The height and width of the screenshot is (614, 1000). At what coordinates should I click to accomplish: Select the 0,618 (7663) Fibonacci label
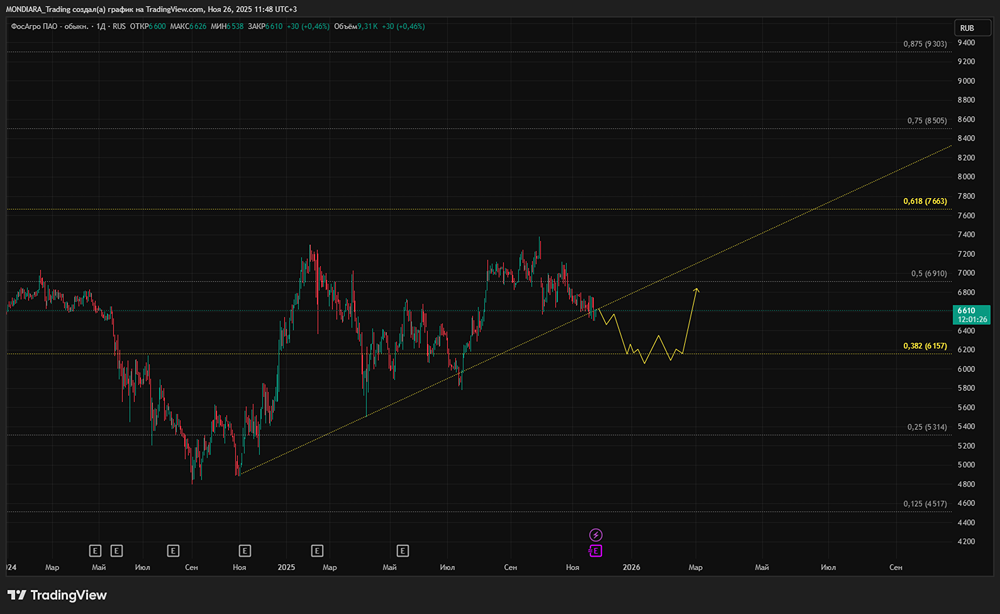[x=925, y=201]
